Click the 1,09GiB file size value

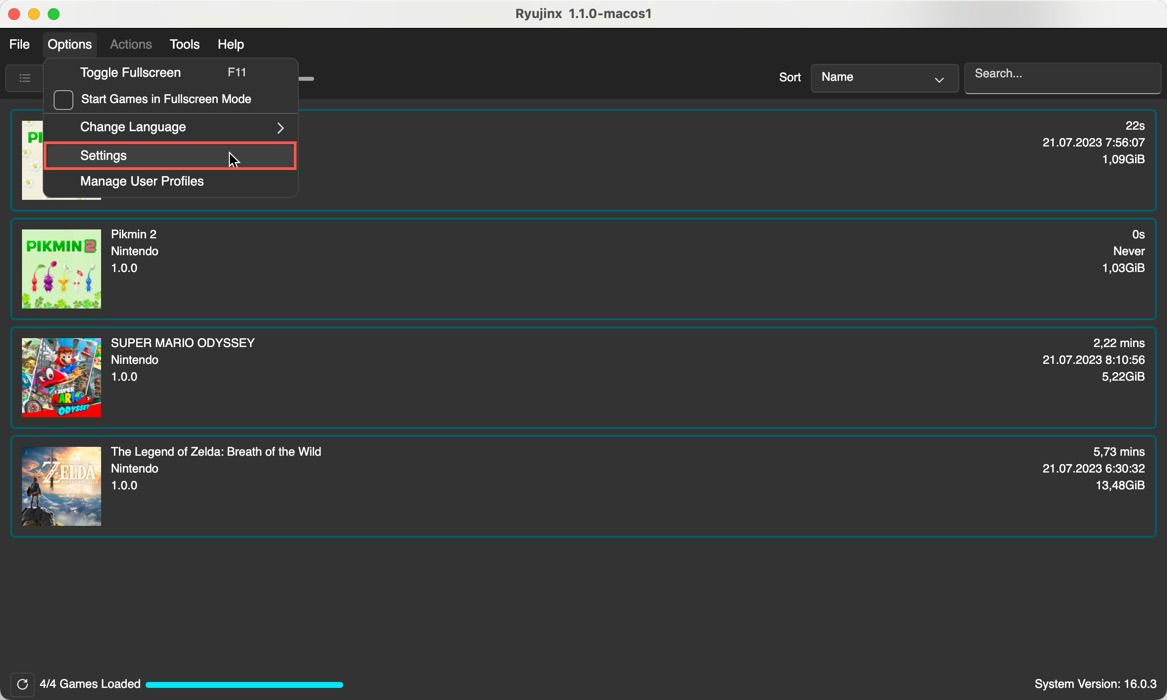tap(1123, 159)
